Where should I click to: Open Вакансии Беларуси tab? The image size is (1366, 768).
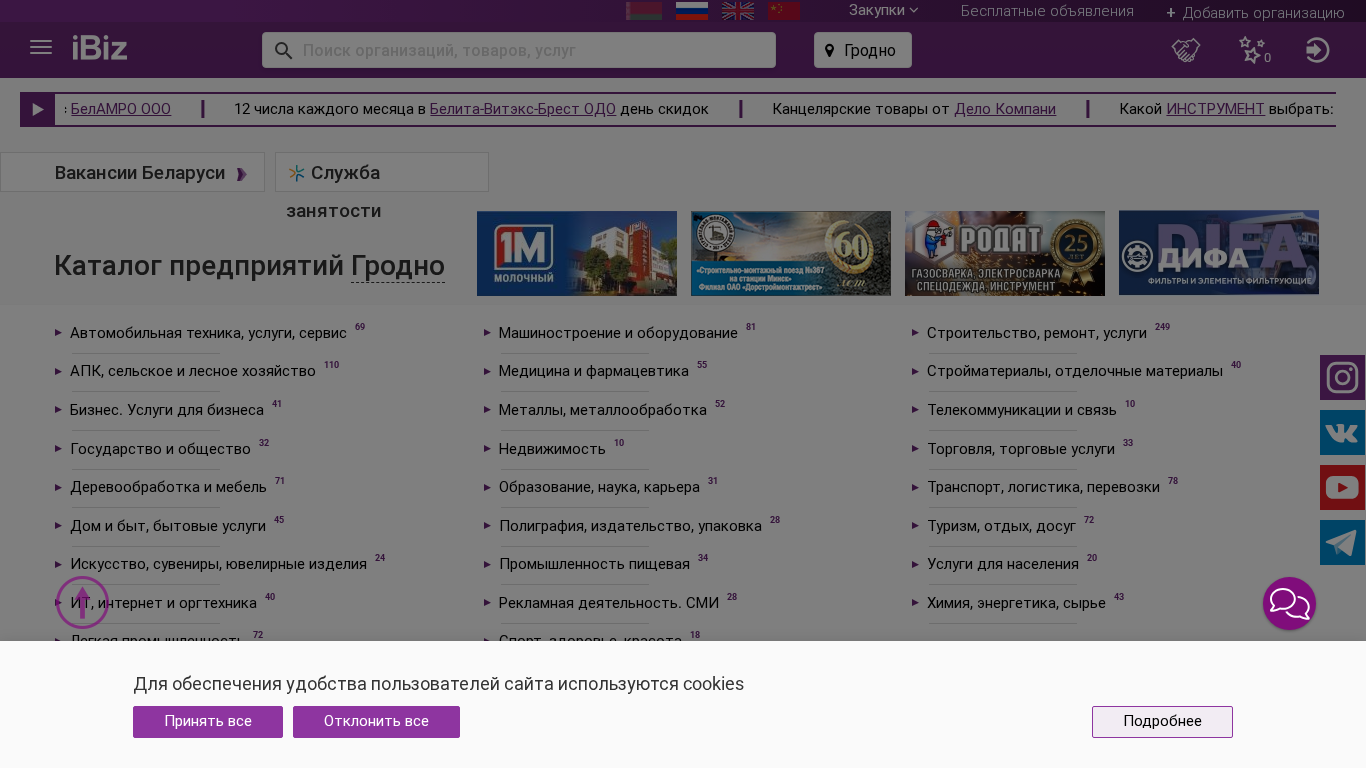132,172
